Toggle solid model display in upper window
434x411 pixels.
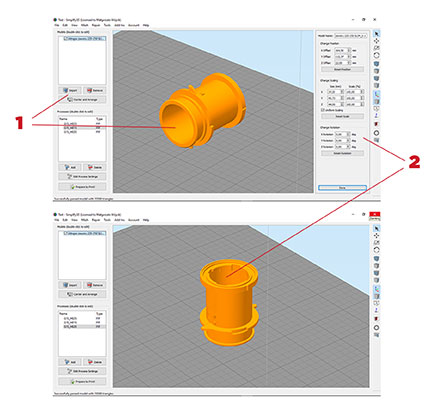376,101
